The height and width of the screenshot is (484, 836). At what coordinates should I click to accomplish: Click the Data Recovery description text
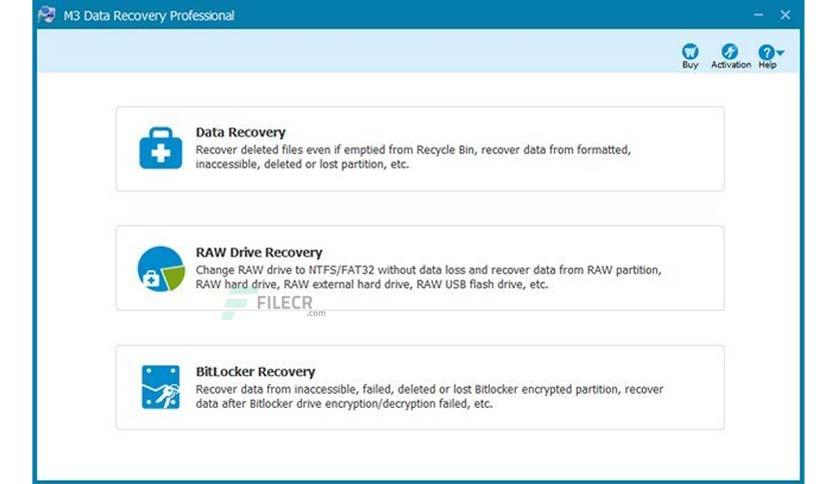click(x=413, y=157)
